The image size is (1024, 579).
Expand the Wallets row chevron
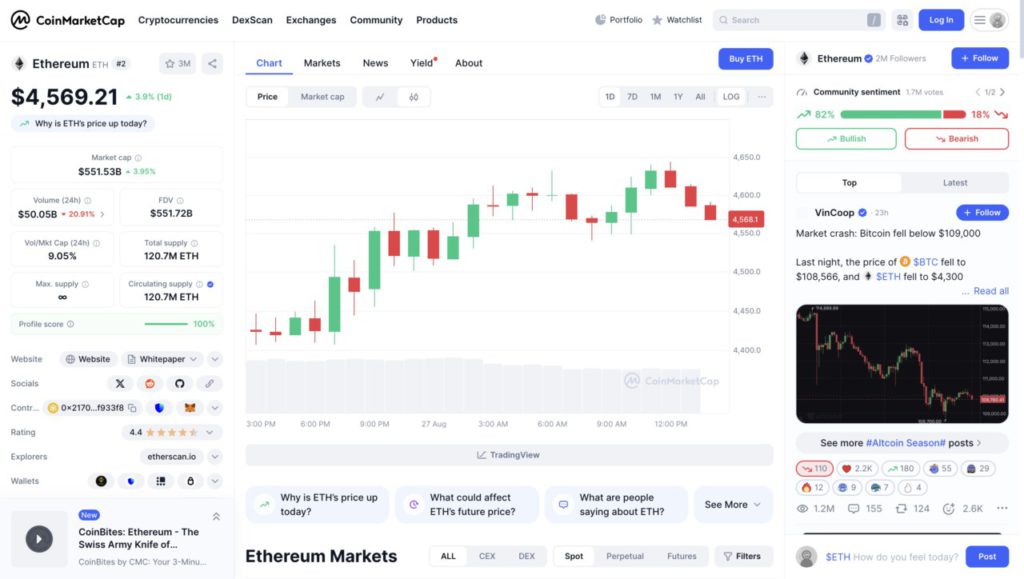tap(213, 481)
